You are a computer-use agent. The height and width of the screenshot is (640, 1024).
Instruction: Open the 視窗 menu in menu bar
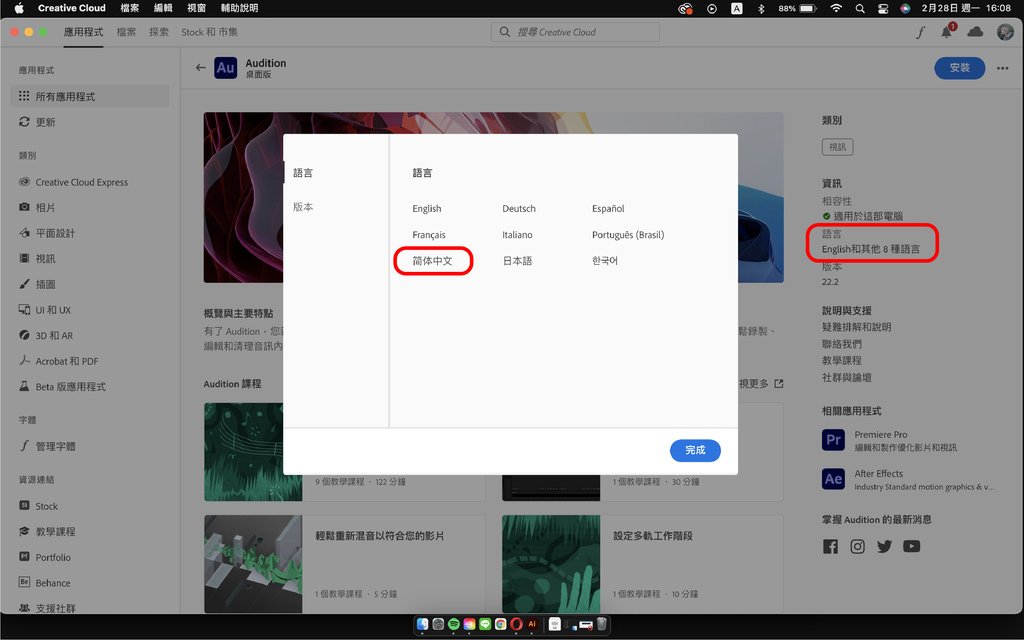pyautogui.click(x=197, y=8)
